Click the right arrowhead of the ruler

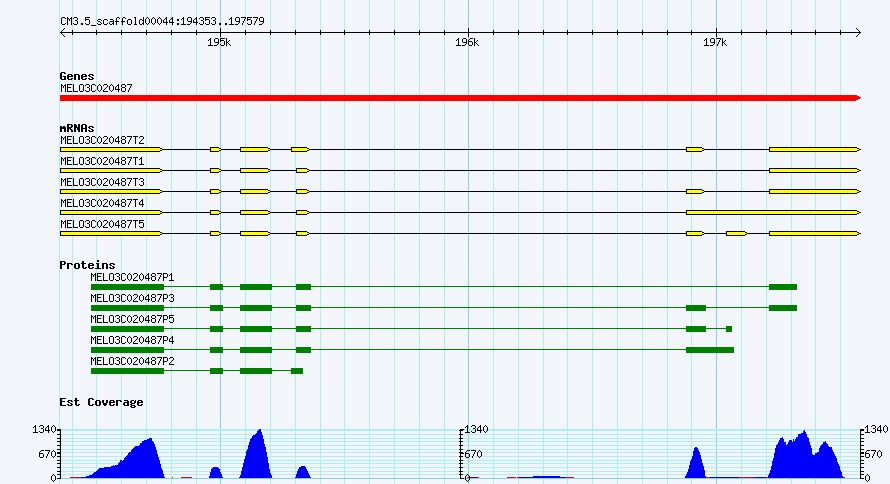tap(858, 33)
